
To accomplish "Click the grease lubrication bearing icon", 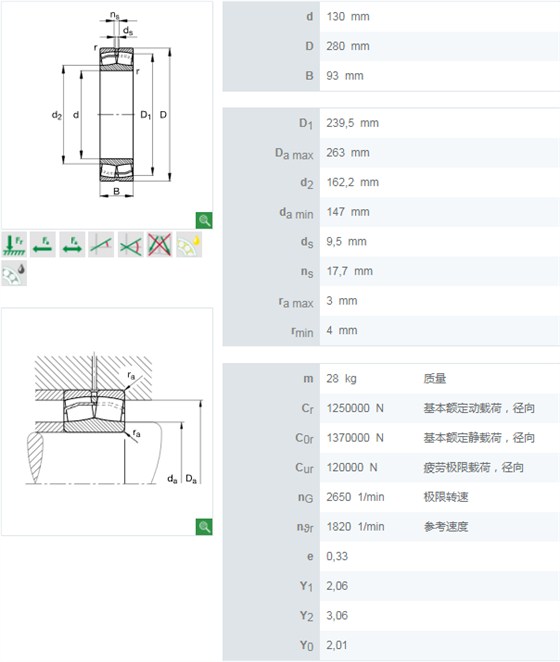I will point(14,273).
